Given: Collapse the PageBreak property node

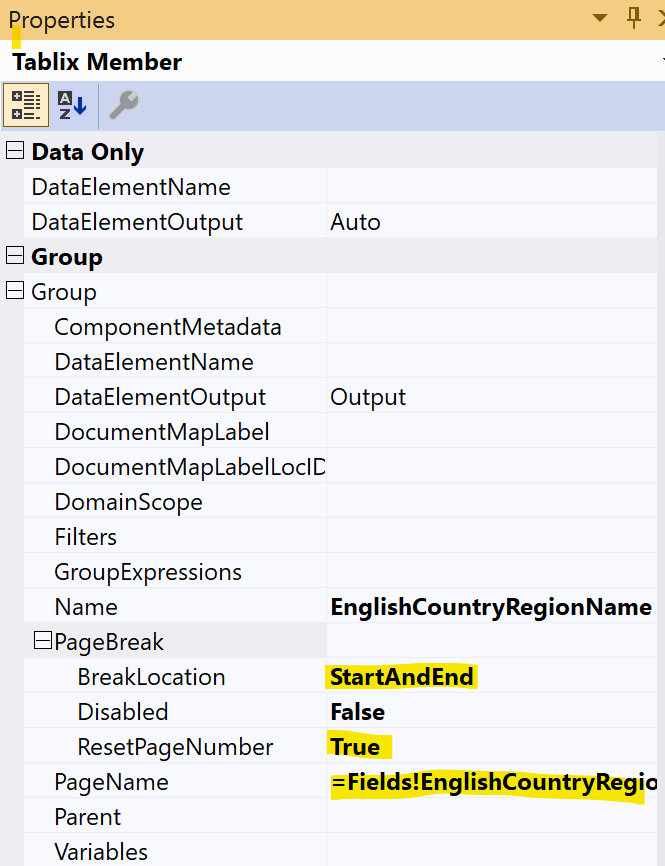Looking at the screenshot, I should [43, 641].
